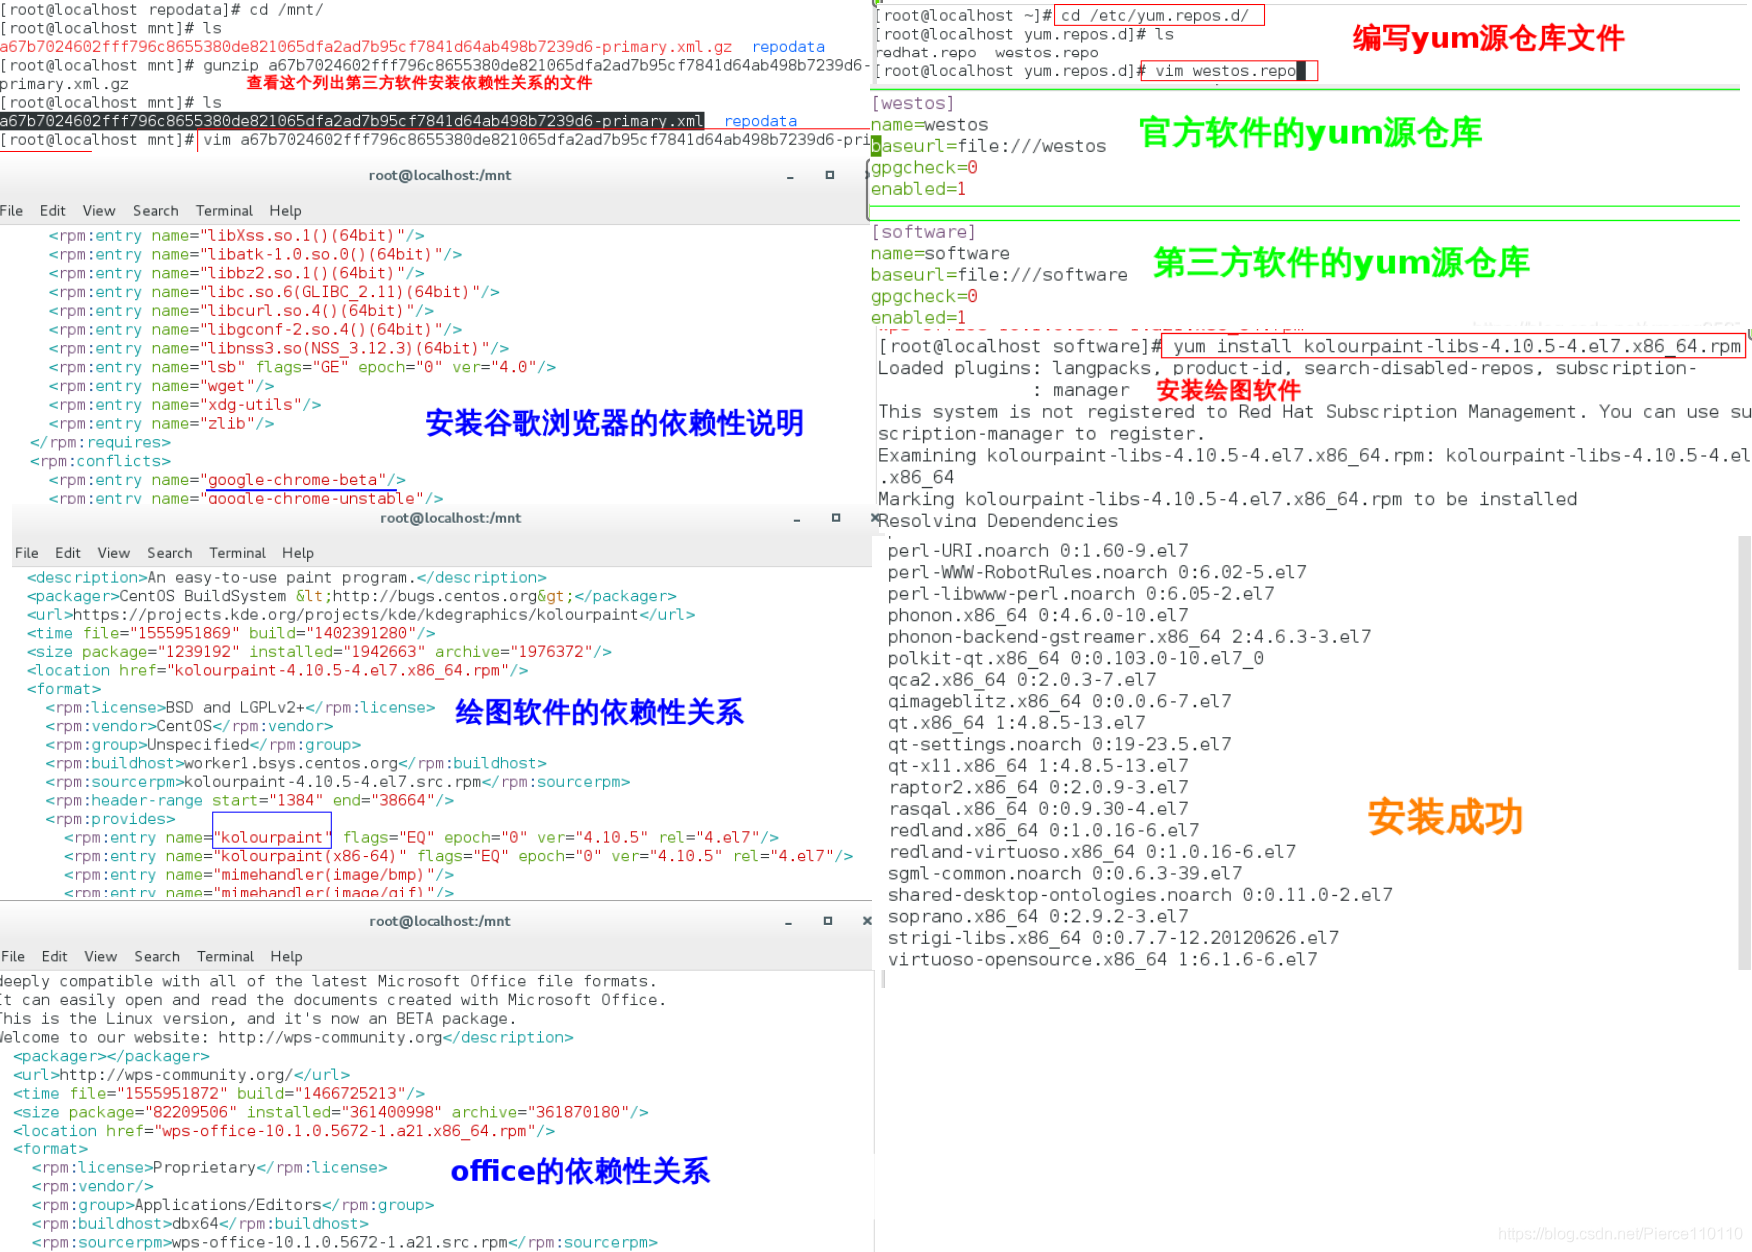Click the rpm:entry named 'zlib'

161,424
